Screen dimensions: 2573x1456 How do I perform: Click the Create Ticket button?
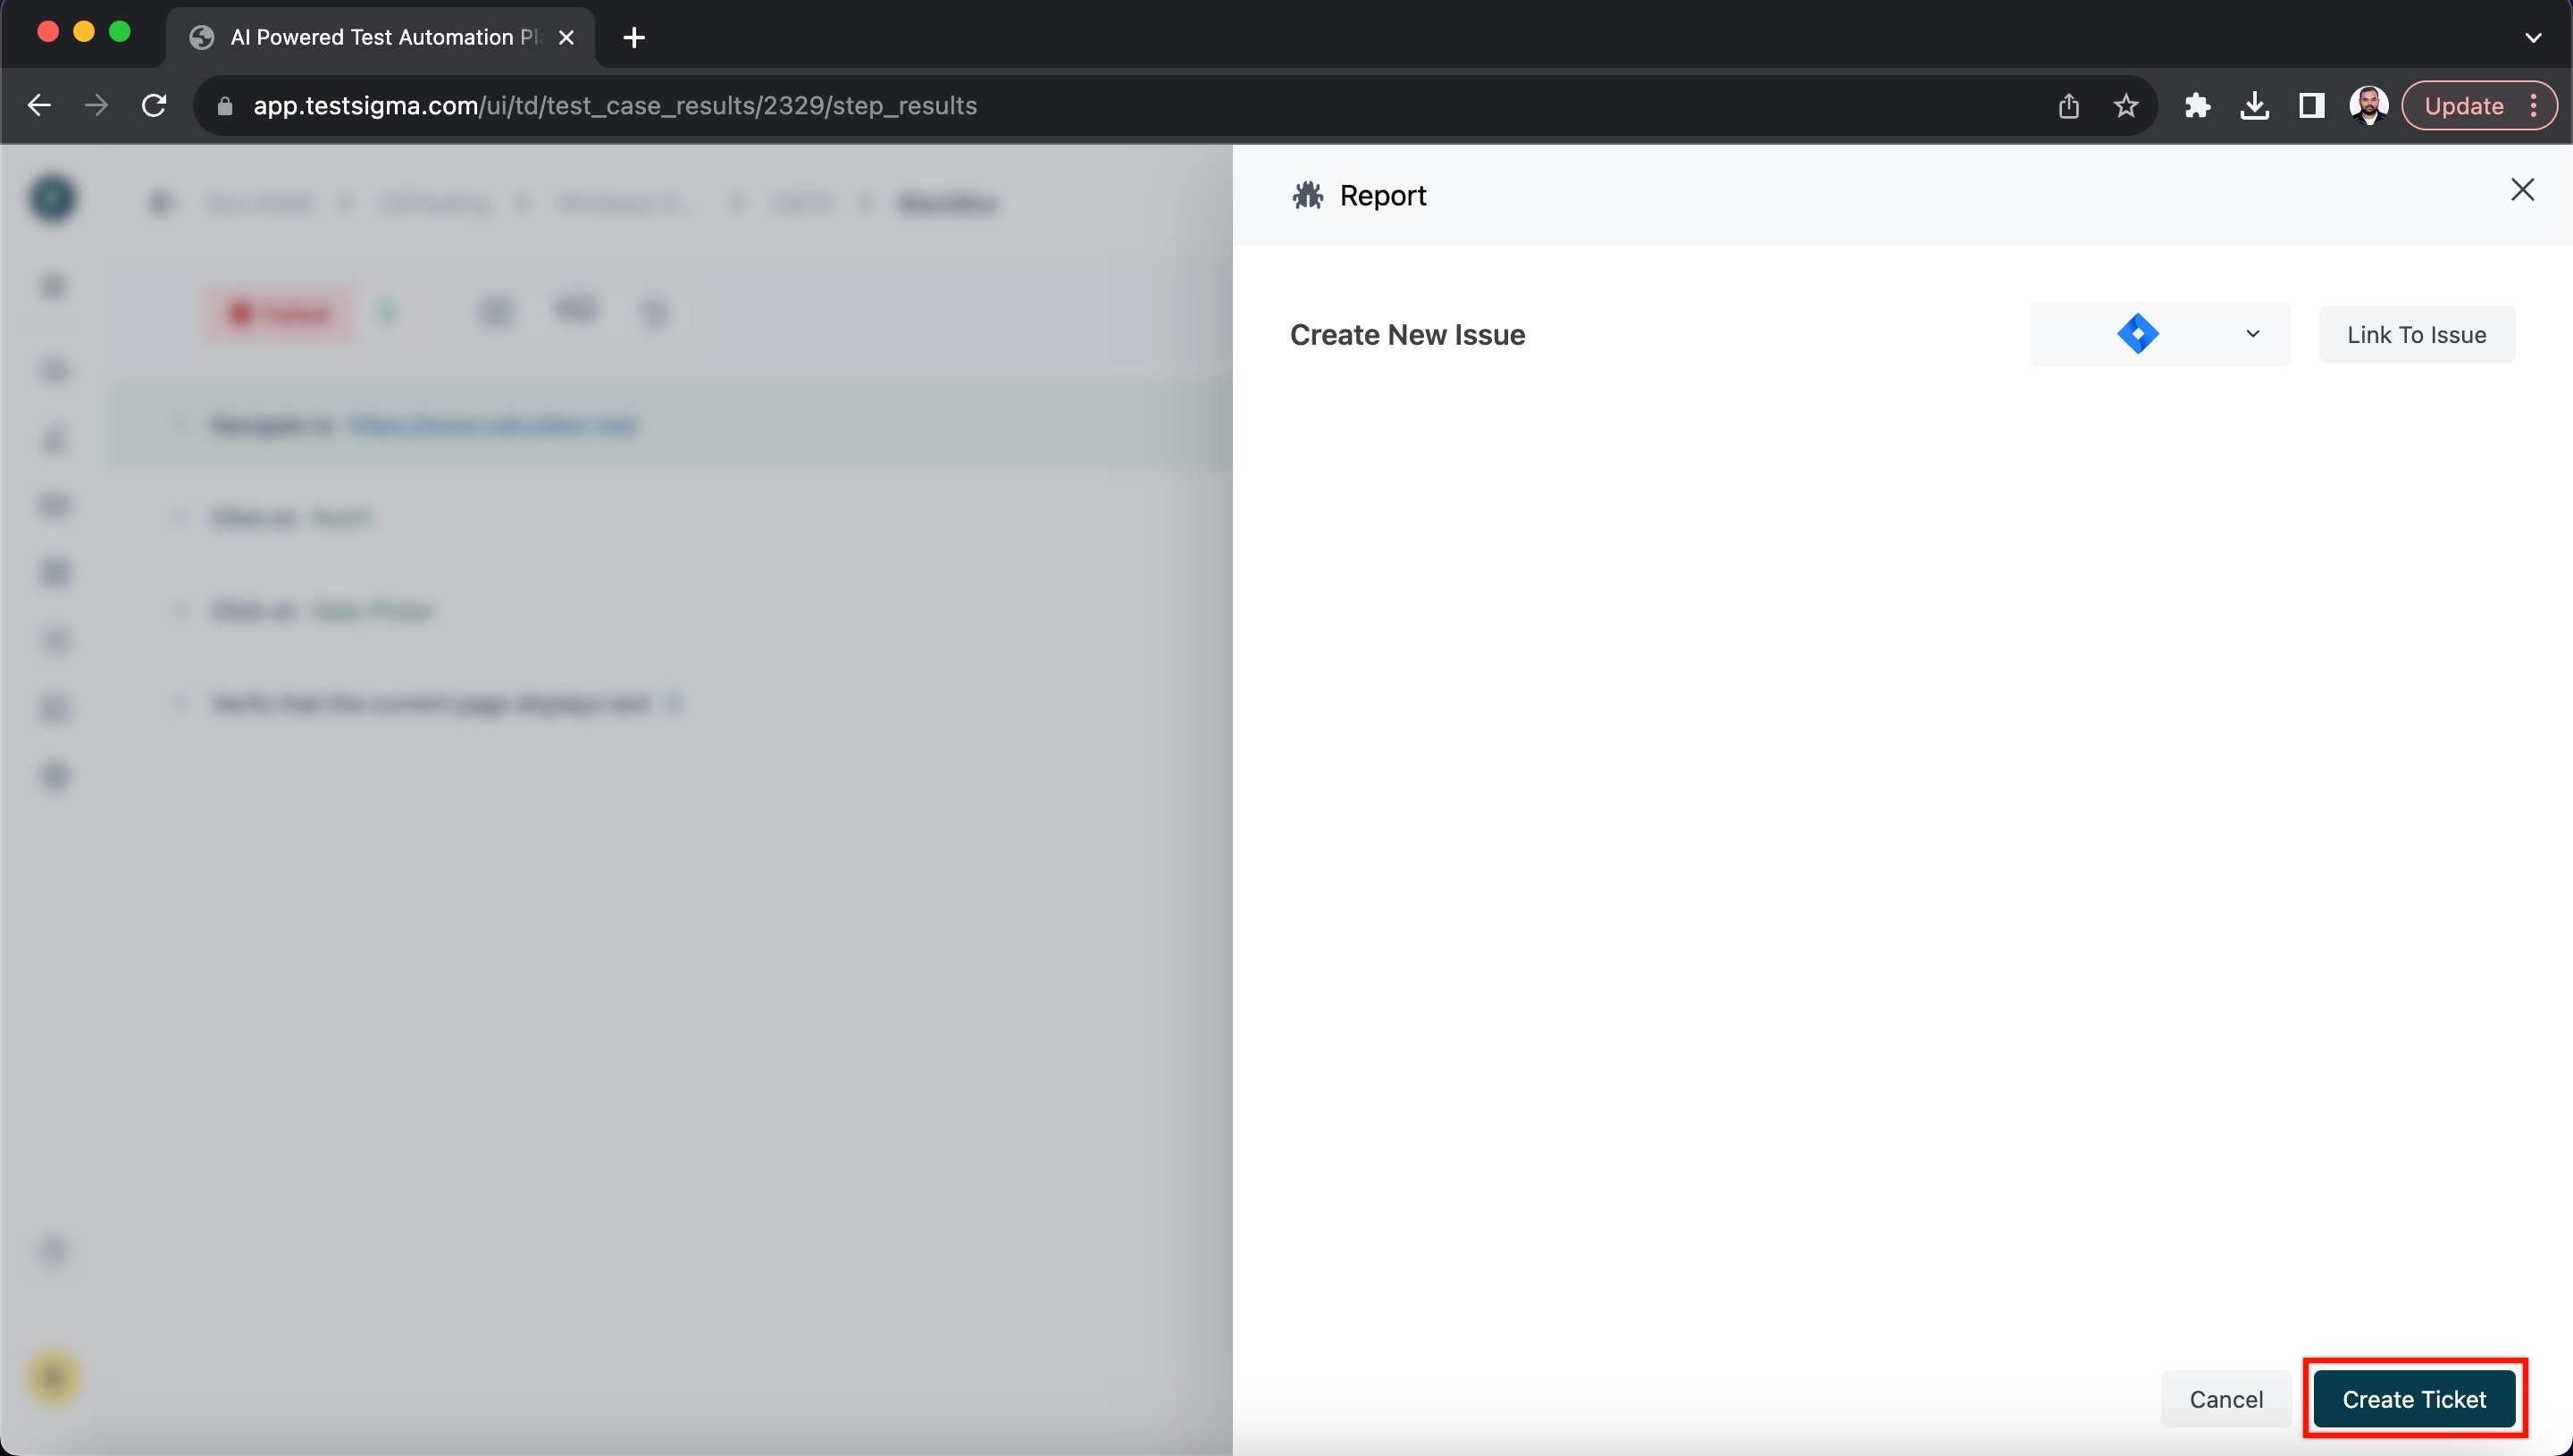pyautogui.click(x=2414, y=1400)
